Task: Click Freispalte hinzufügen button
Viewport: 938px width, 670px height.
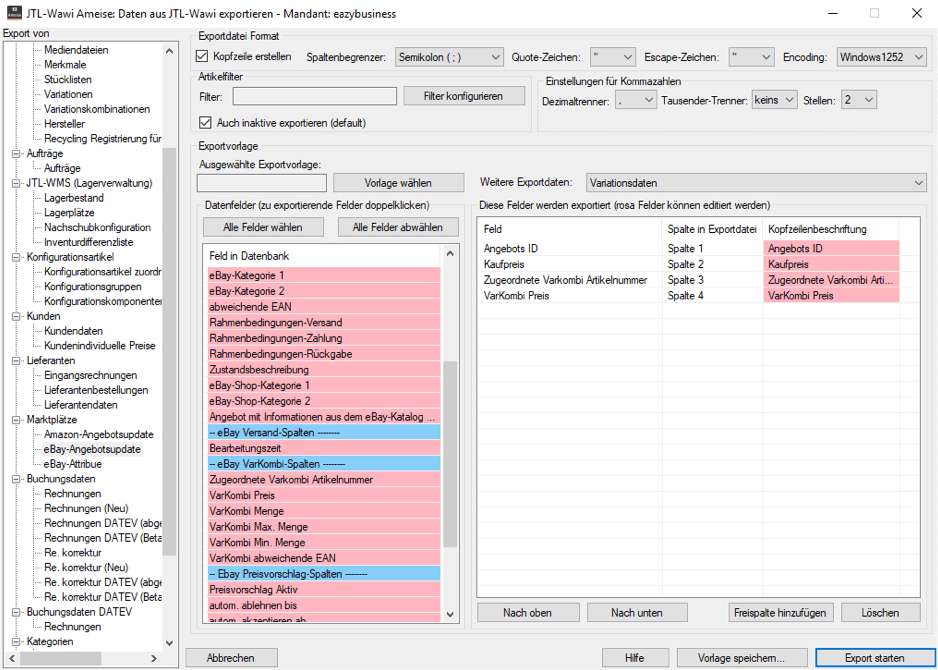Action: [x=780, y=613]
